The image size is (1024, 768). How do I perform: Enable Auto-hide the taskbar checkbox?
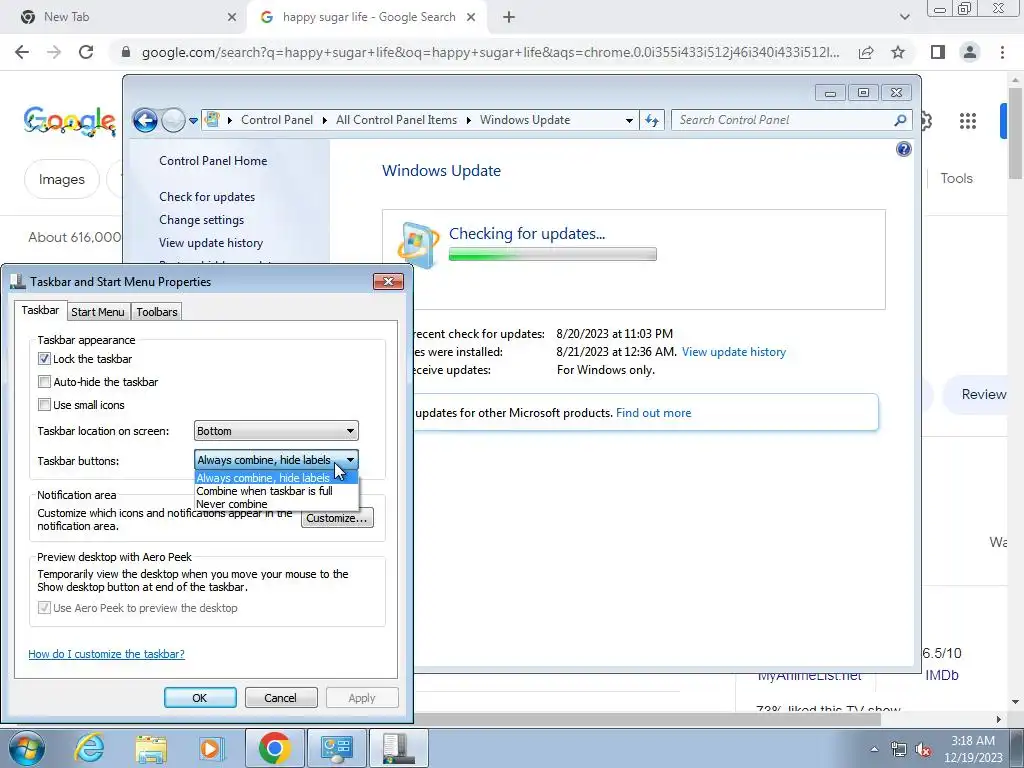click(44, 381)
